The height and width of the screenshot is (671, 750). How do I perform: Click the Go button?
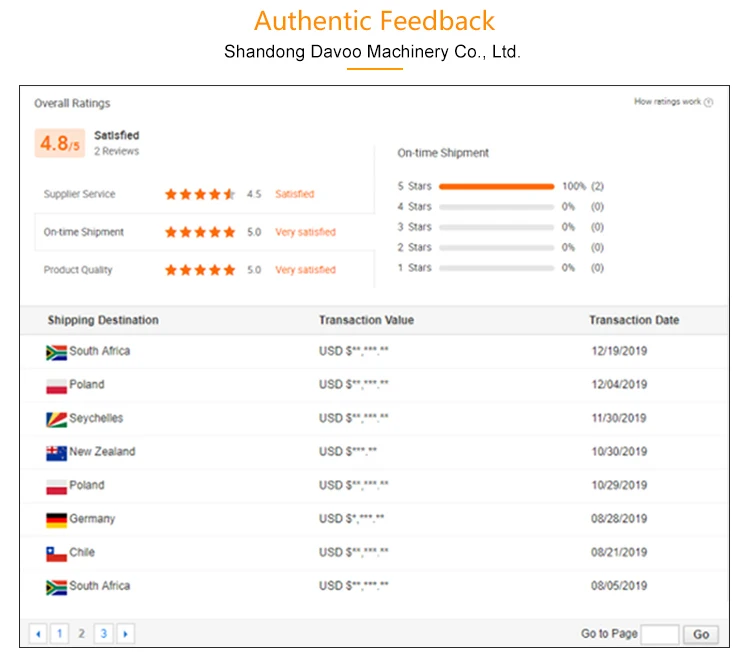[701, 634]
